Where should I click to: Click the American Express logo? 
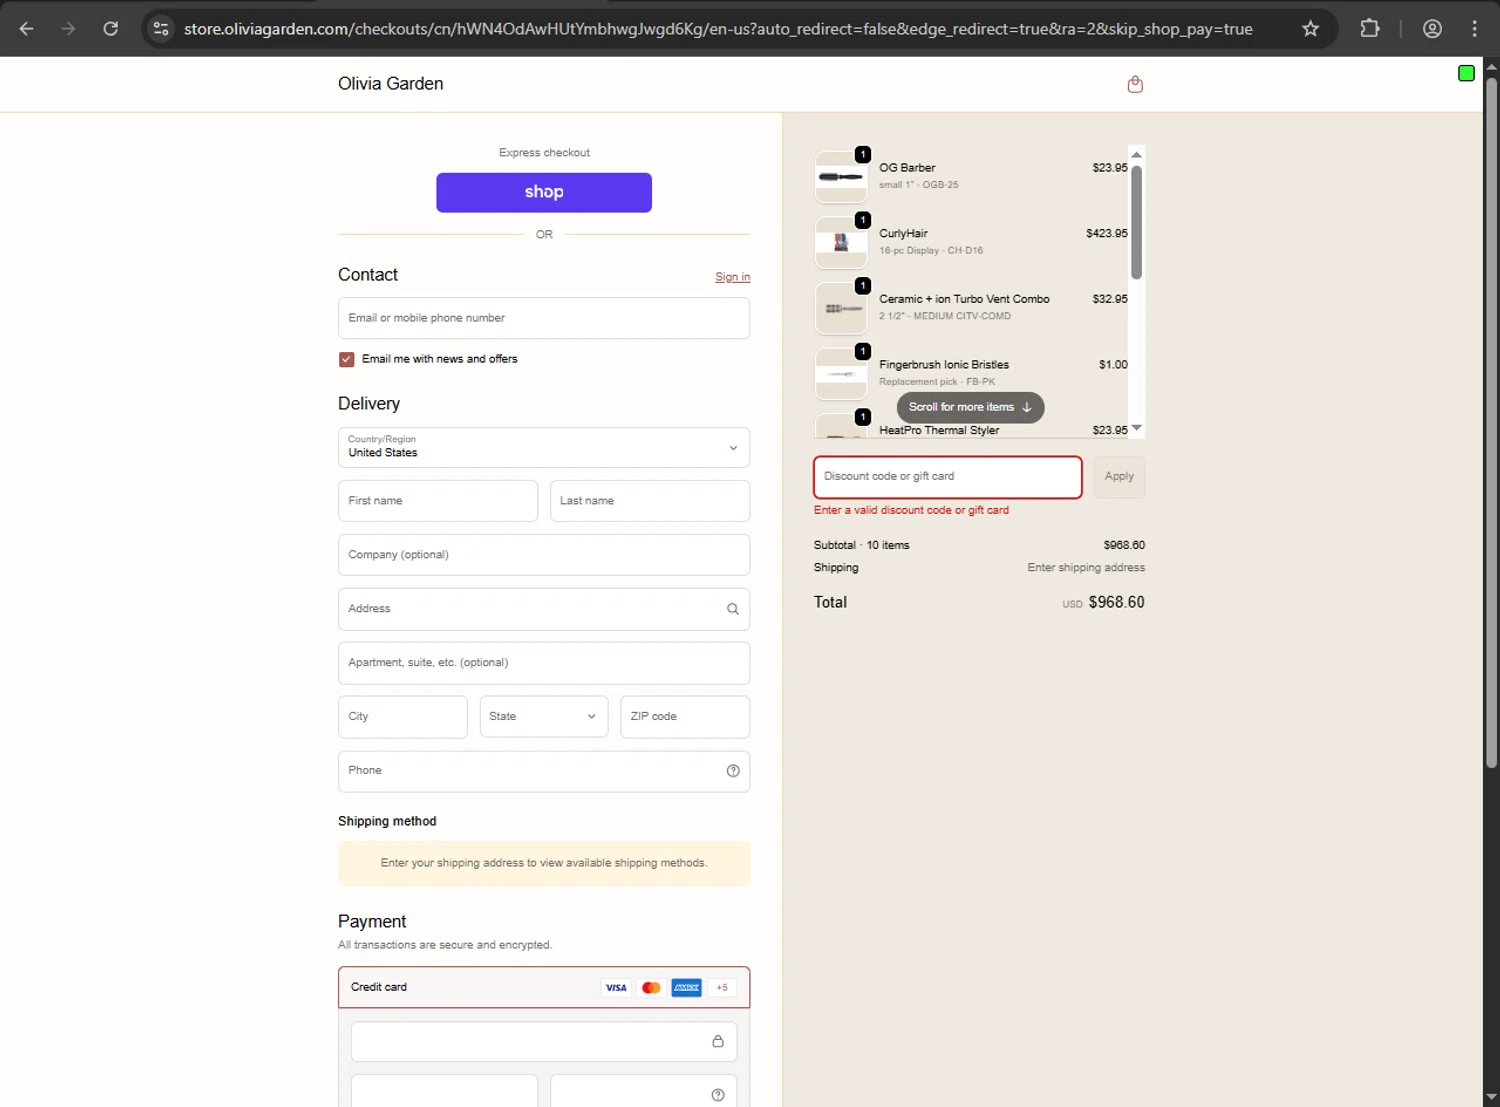(686, 988)
